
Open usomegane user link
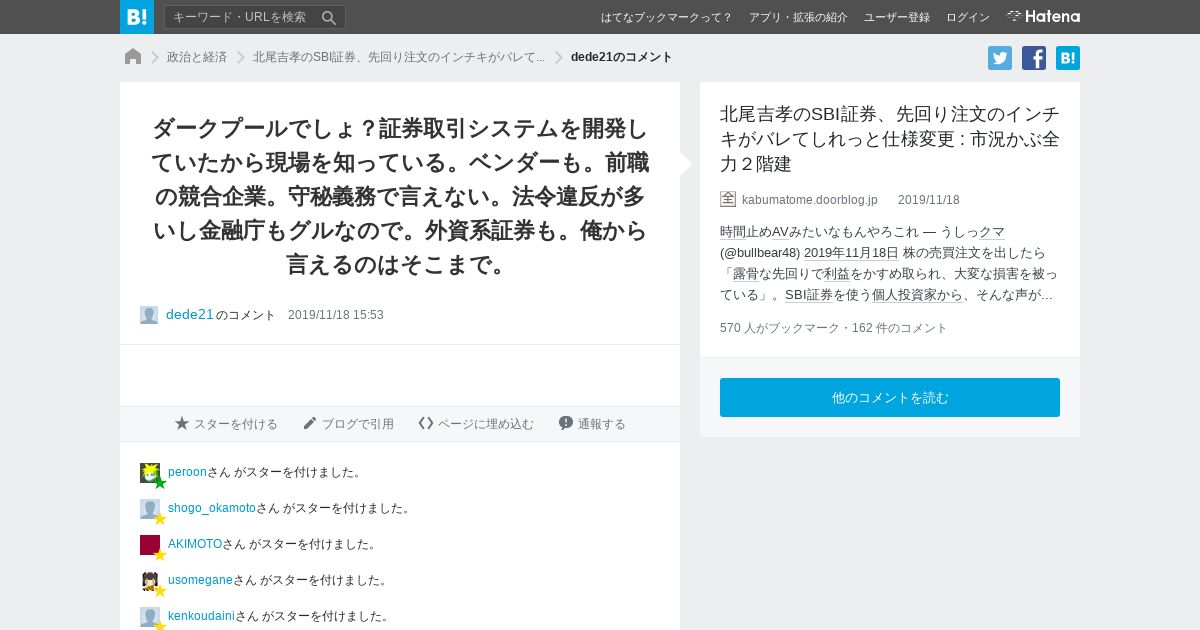(200, 580)
